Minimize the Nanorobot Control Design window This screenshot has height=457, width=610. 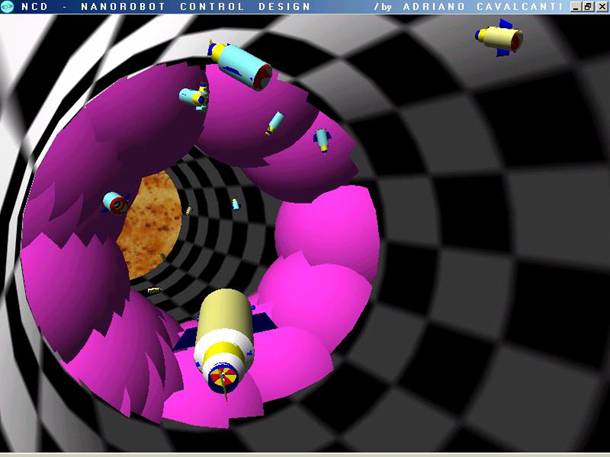pyautogui.click(x=576, y=7)
